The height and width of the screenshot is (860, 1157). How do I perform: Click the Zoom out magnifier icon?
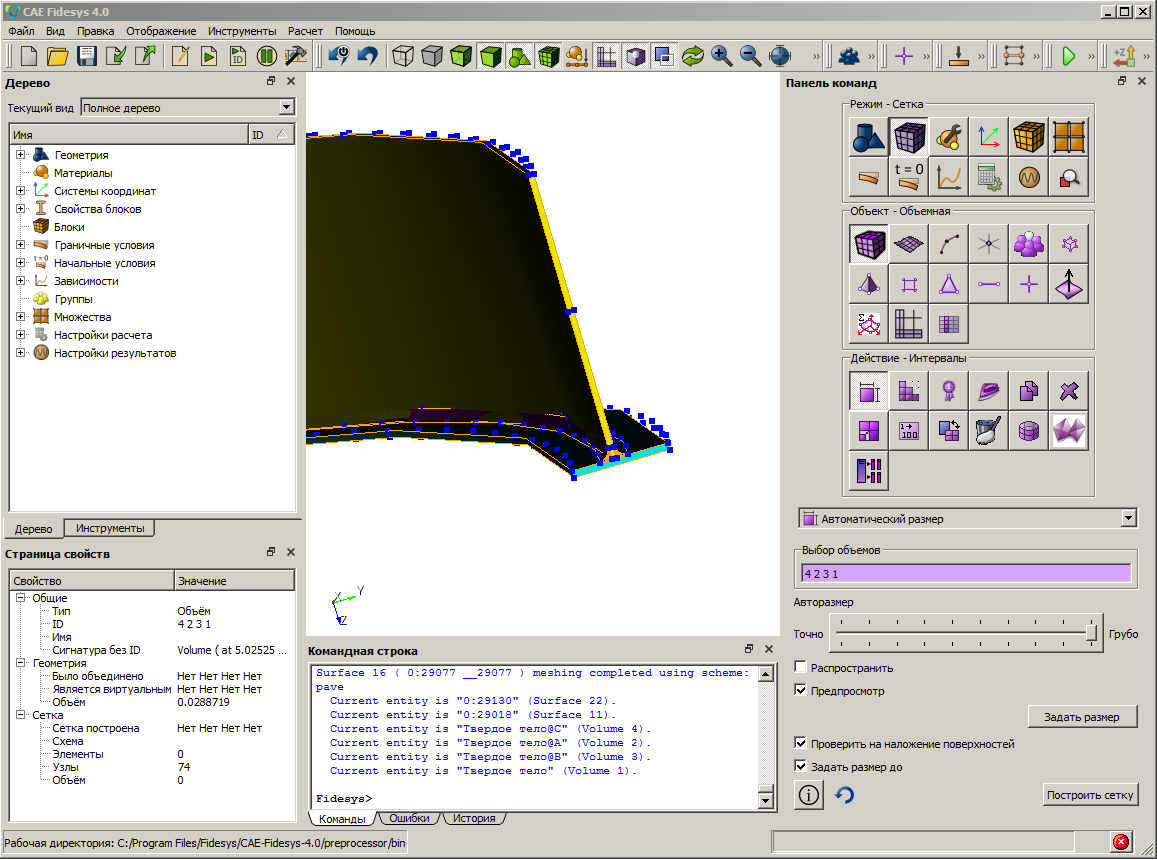tap(750, 56)
